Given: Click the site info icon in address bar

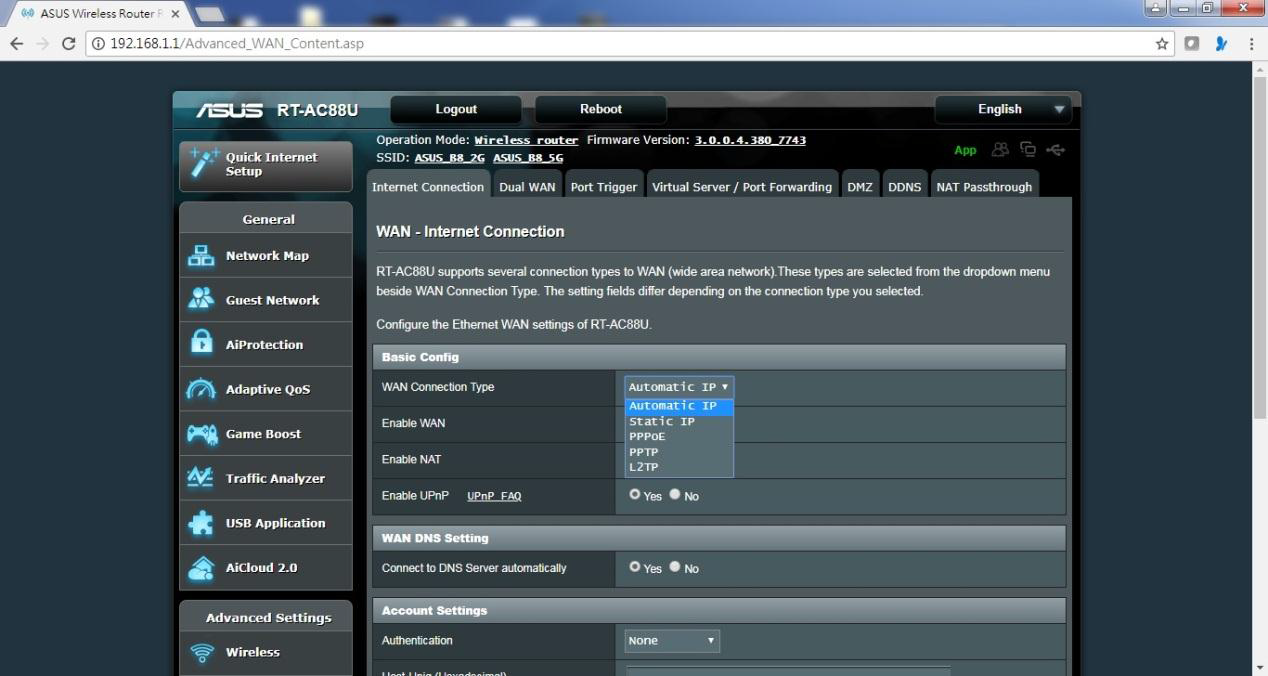Looking at the screenshot, I should click(98, 44).
